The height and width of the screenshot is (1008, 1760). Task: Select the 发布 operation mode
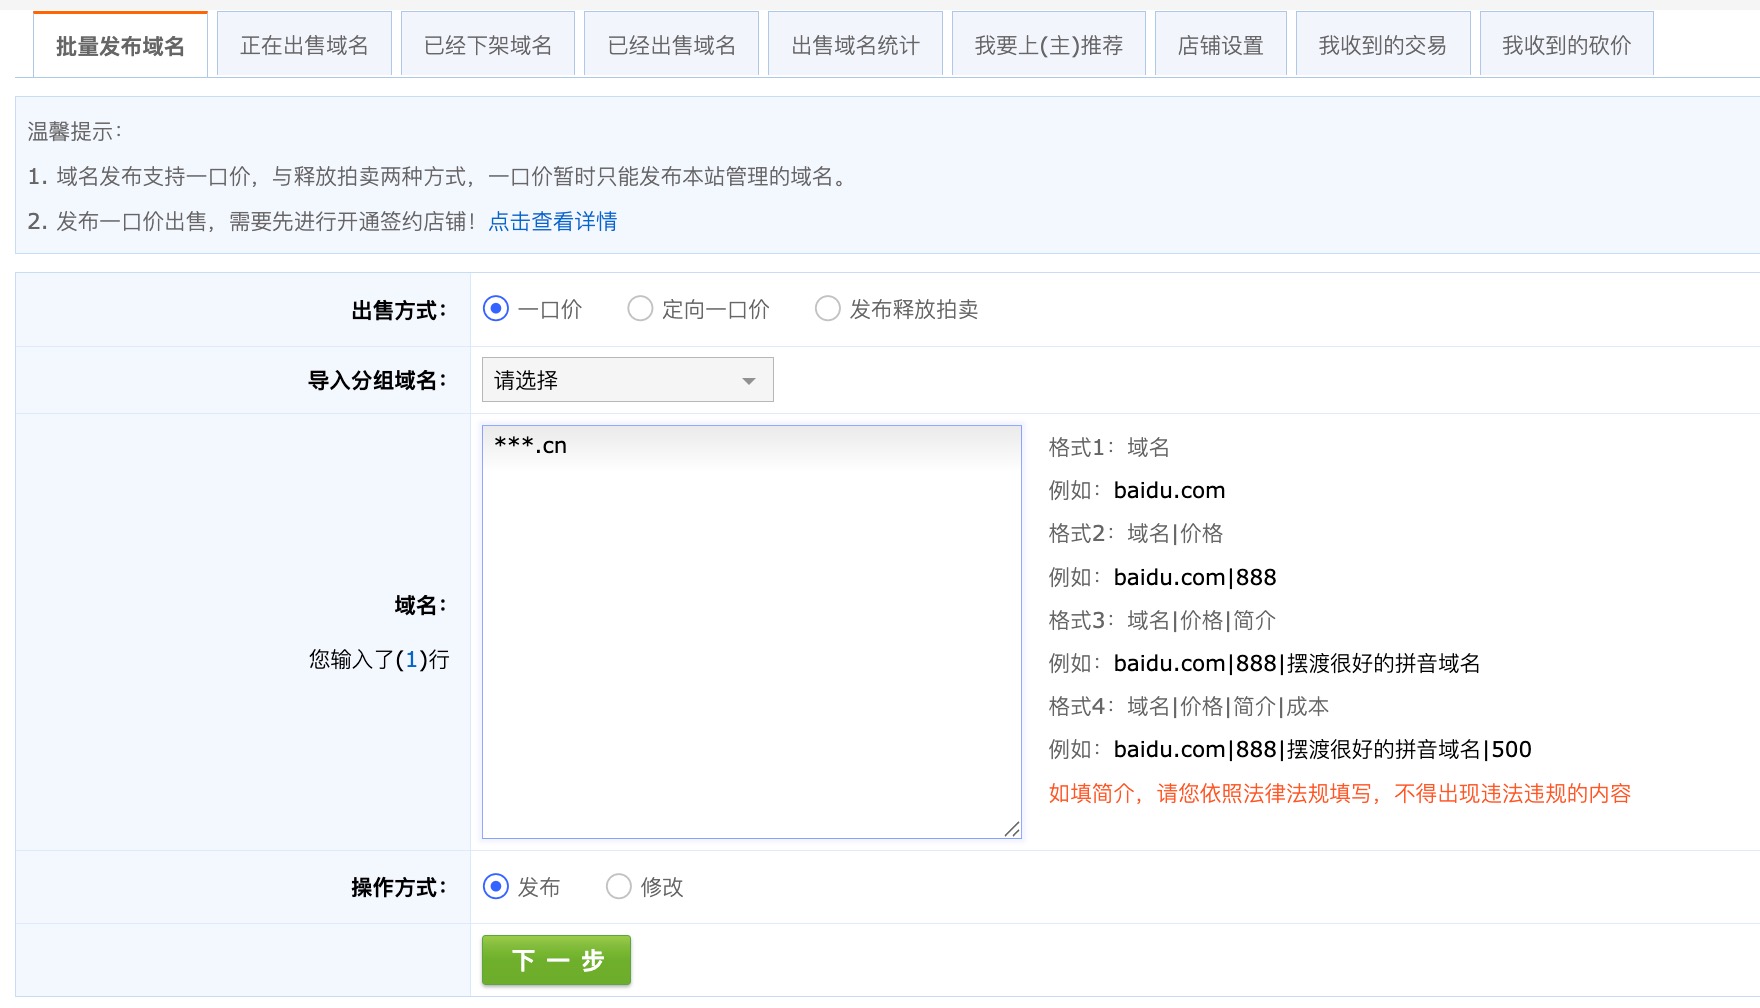496,886
